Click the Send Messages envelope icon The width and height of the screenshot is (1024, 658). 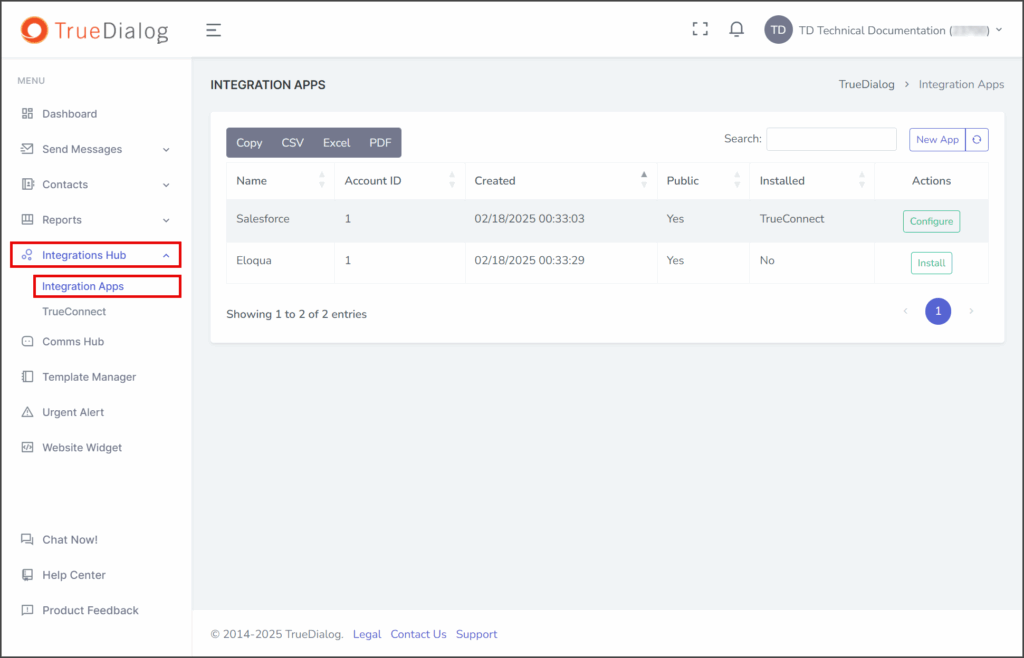[27, 149]
